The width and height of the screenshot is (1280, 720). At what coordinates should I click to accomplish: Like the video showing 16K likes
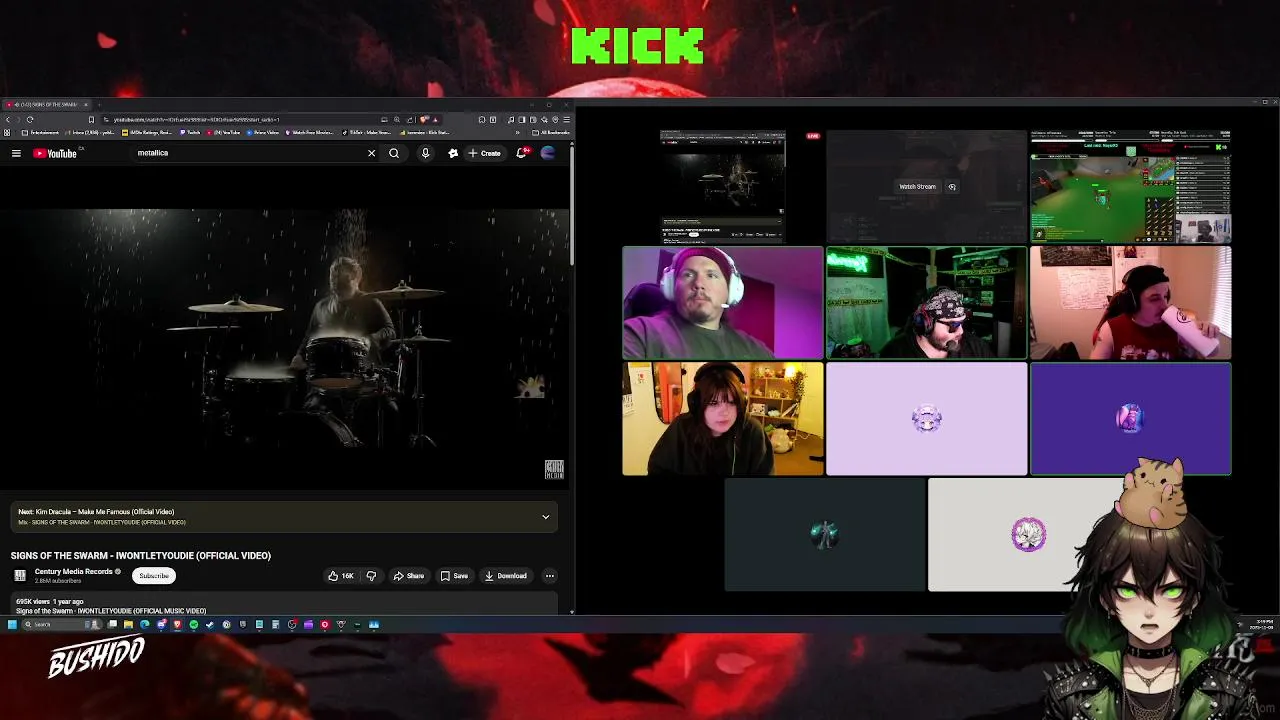click(341, 576)
